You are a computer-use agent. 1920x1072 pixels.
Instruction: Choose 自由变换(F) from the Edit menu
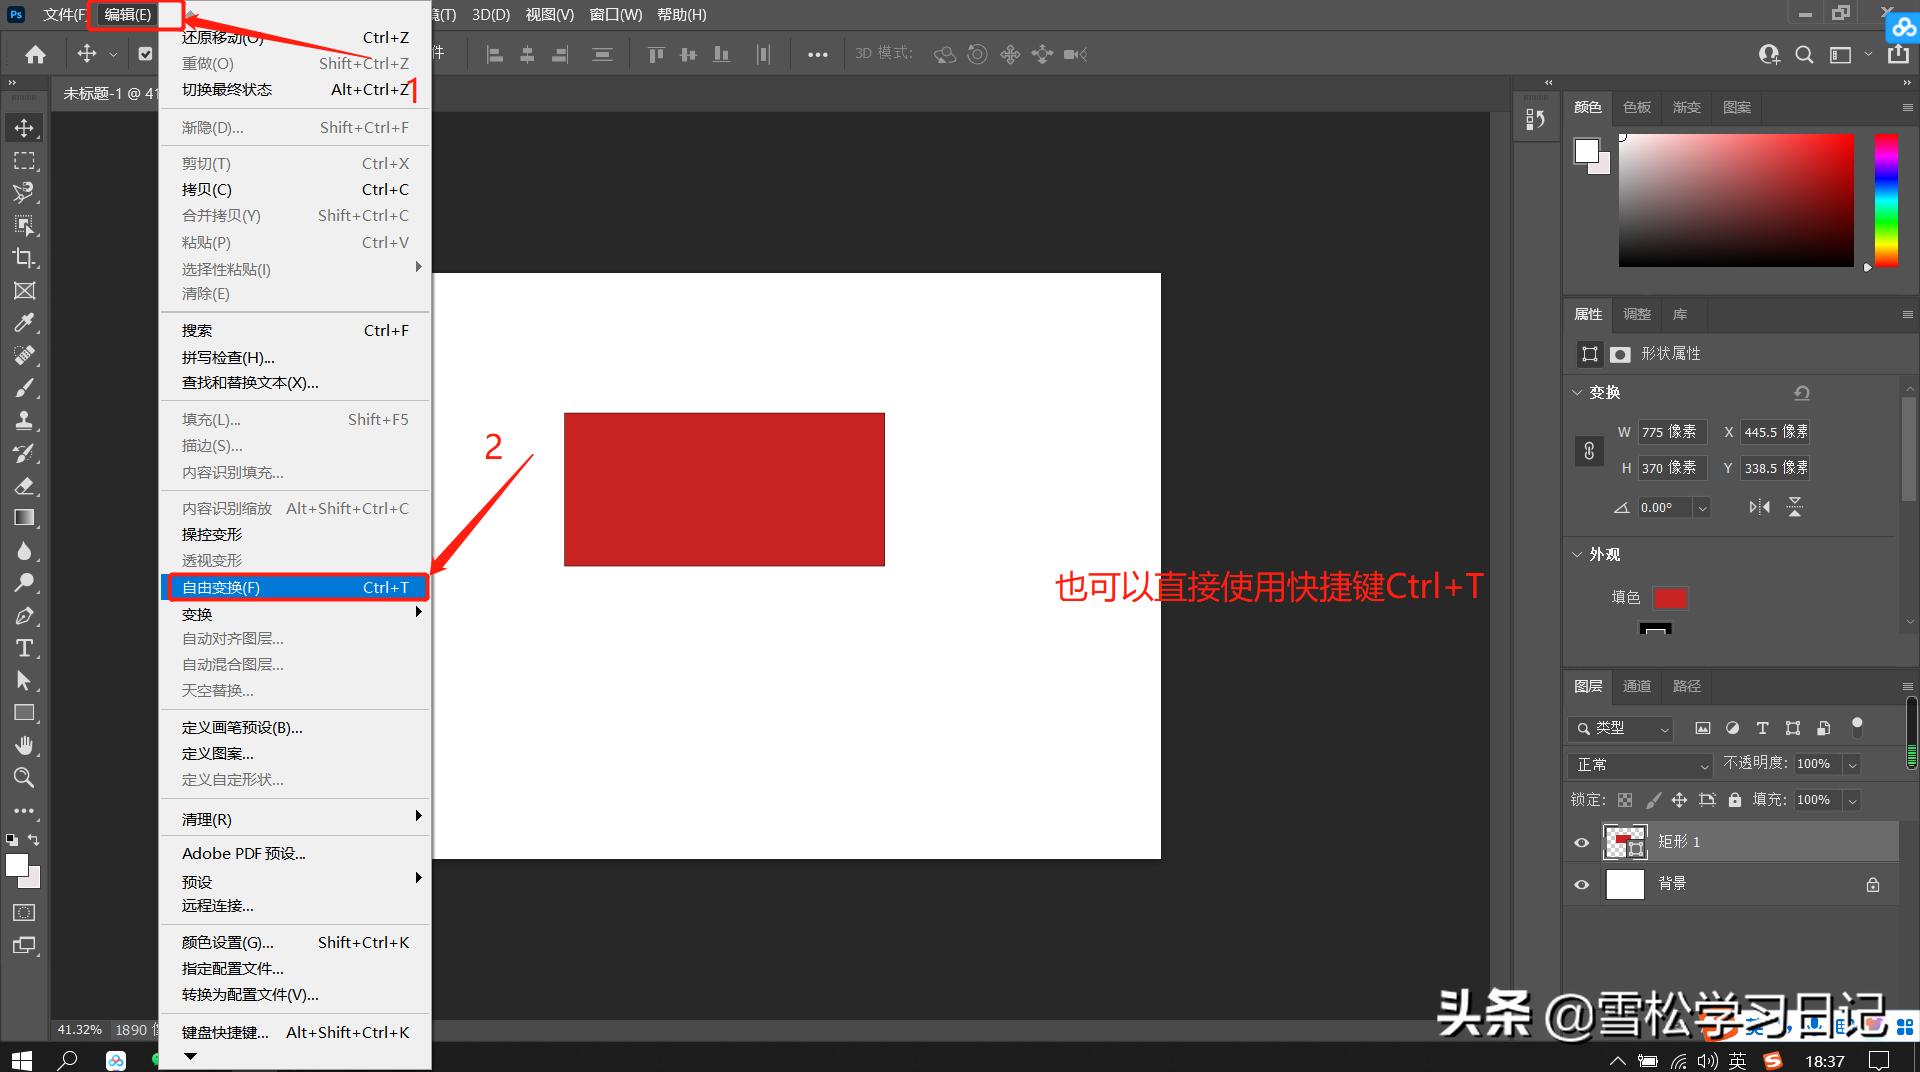pos(295,587)
